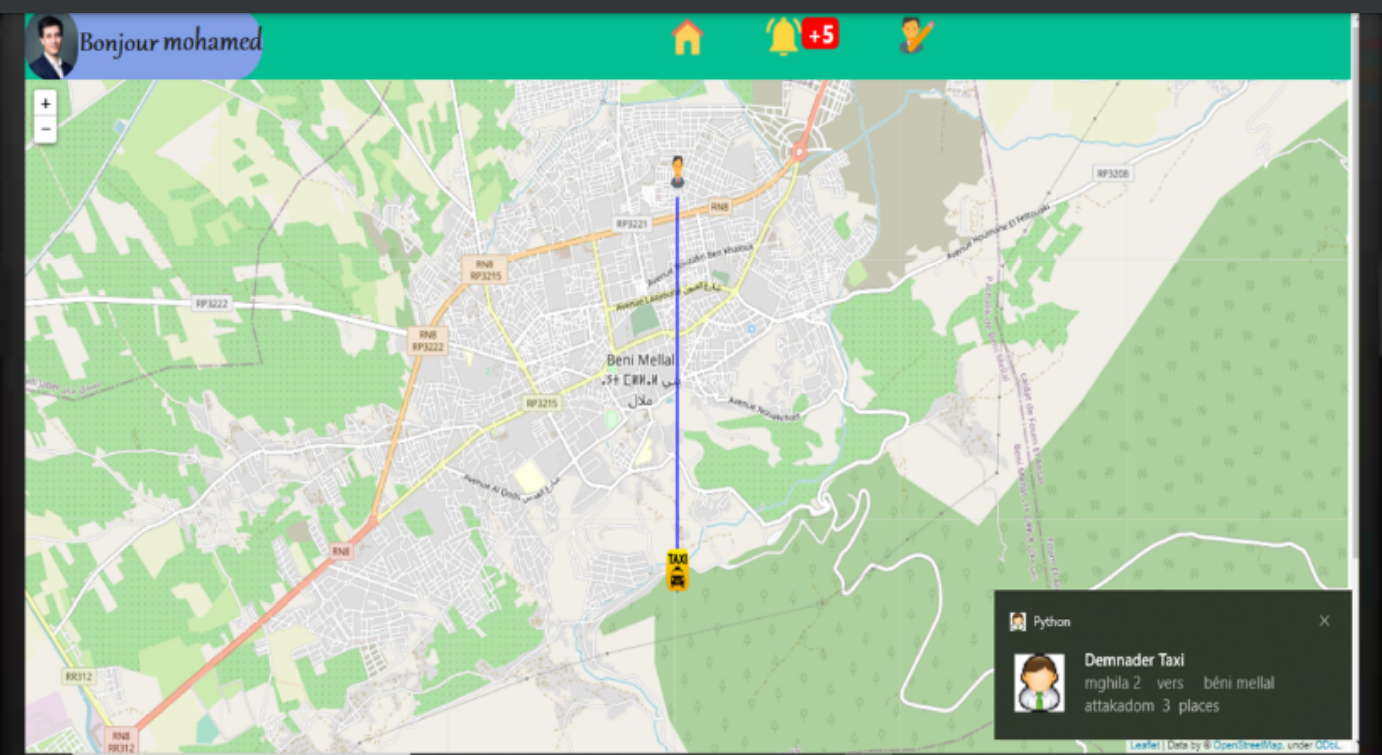Zoom out using the map minus button
Screen dimensions: 1382x755
(x=44, y=129)
